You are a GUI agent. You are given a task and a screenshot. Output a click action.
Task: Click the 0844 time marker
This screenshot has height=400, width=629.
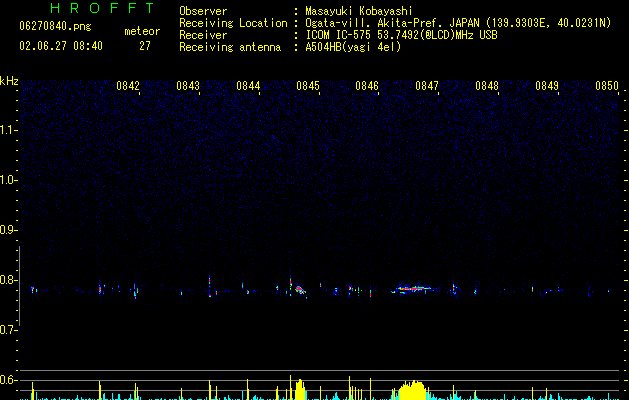tap(248, 86)
